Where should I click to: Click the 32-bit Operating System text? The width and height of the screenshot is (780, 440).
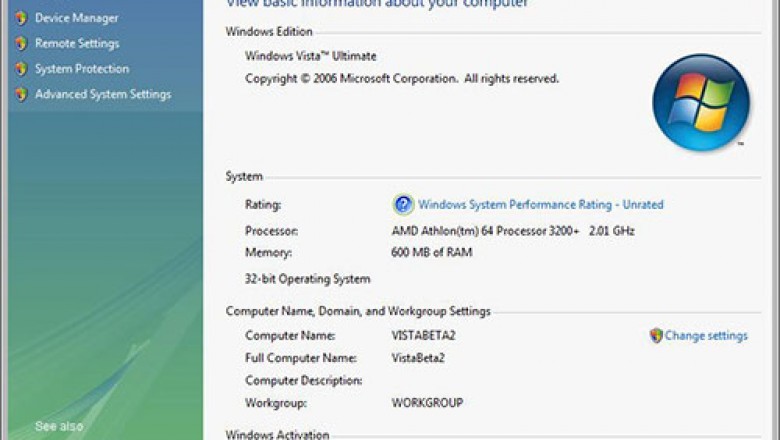click(x=307, y=279)
